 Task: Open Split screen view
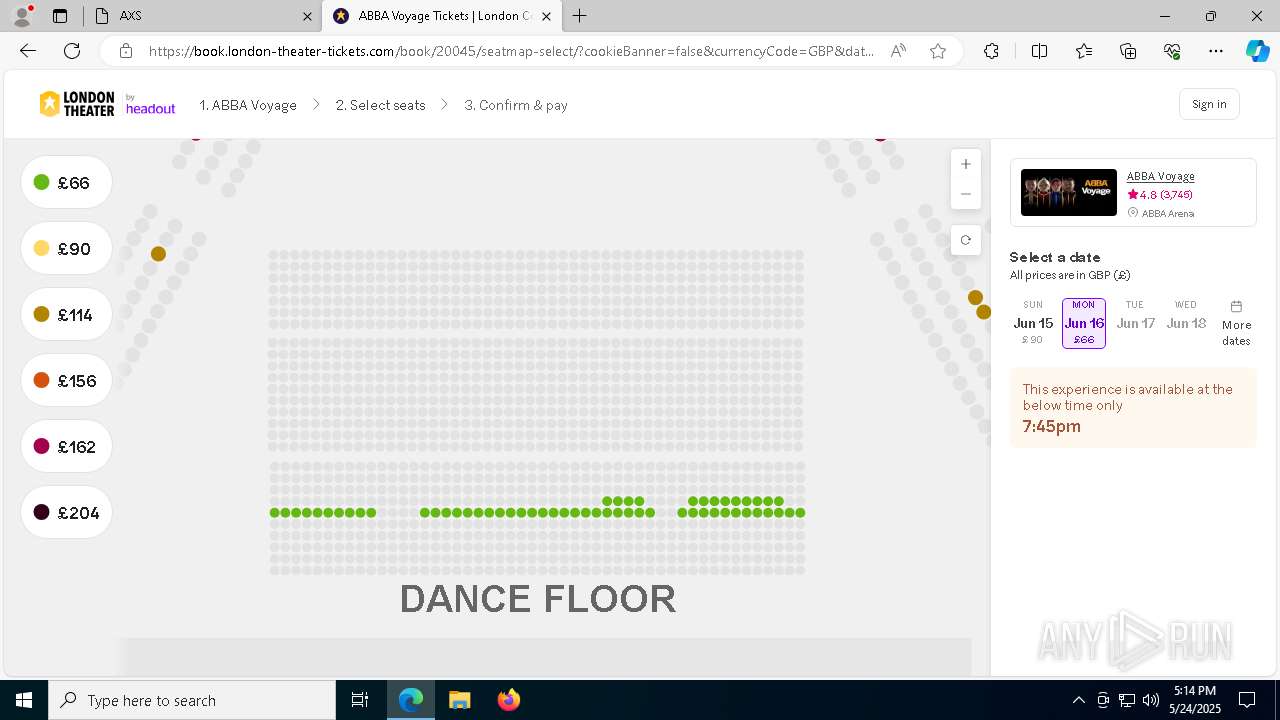point(1039,51)
